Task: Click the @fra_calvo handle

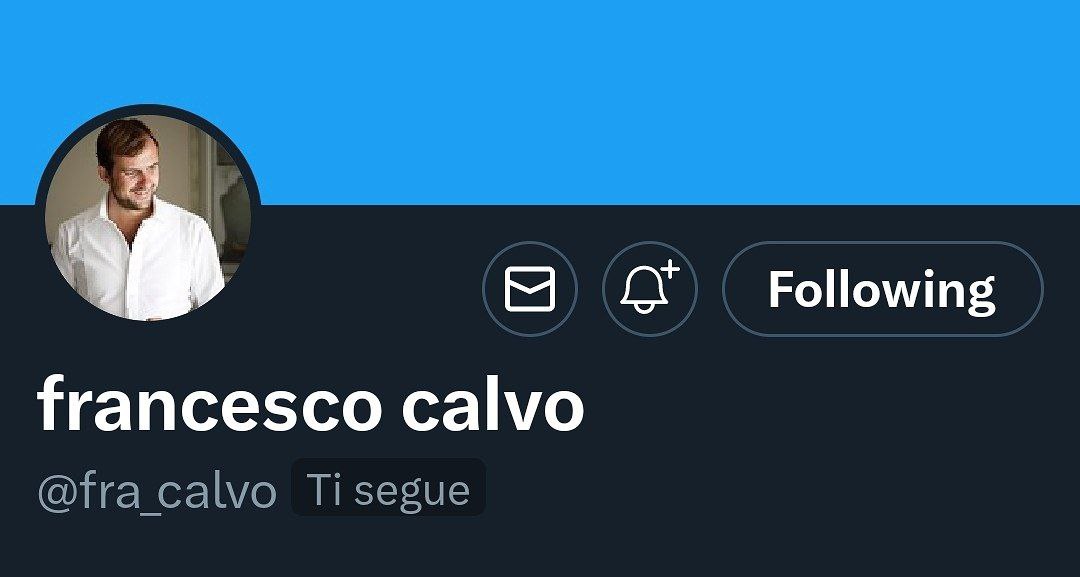Action: (x=157, y=491)
